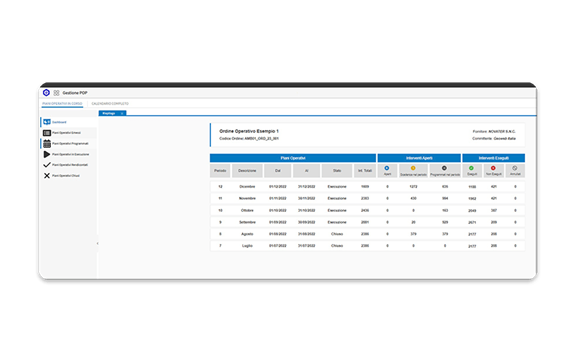Click the Periodo column header
This screenshot has width=576, height=362.
(x=220, y=171)
